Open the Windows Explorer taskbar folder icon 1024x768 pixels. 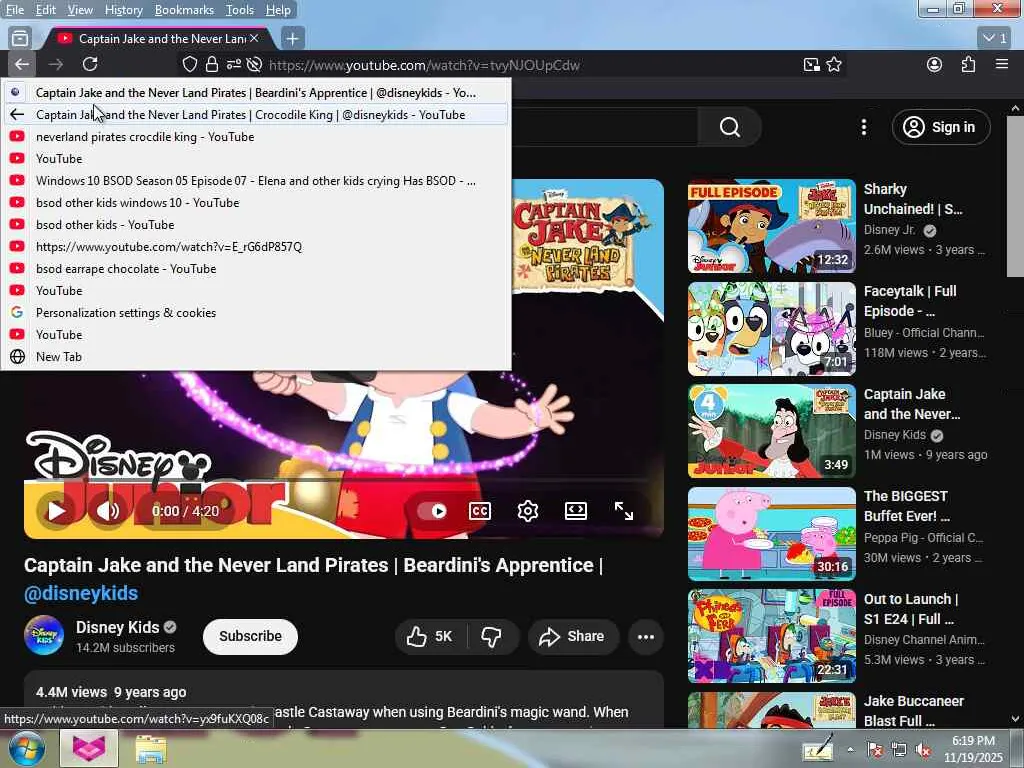click(150, 748)
